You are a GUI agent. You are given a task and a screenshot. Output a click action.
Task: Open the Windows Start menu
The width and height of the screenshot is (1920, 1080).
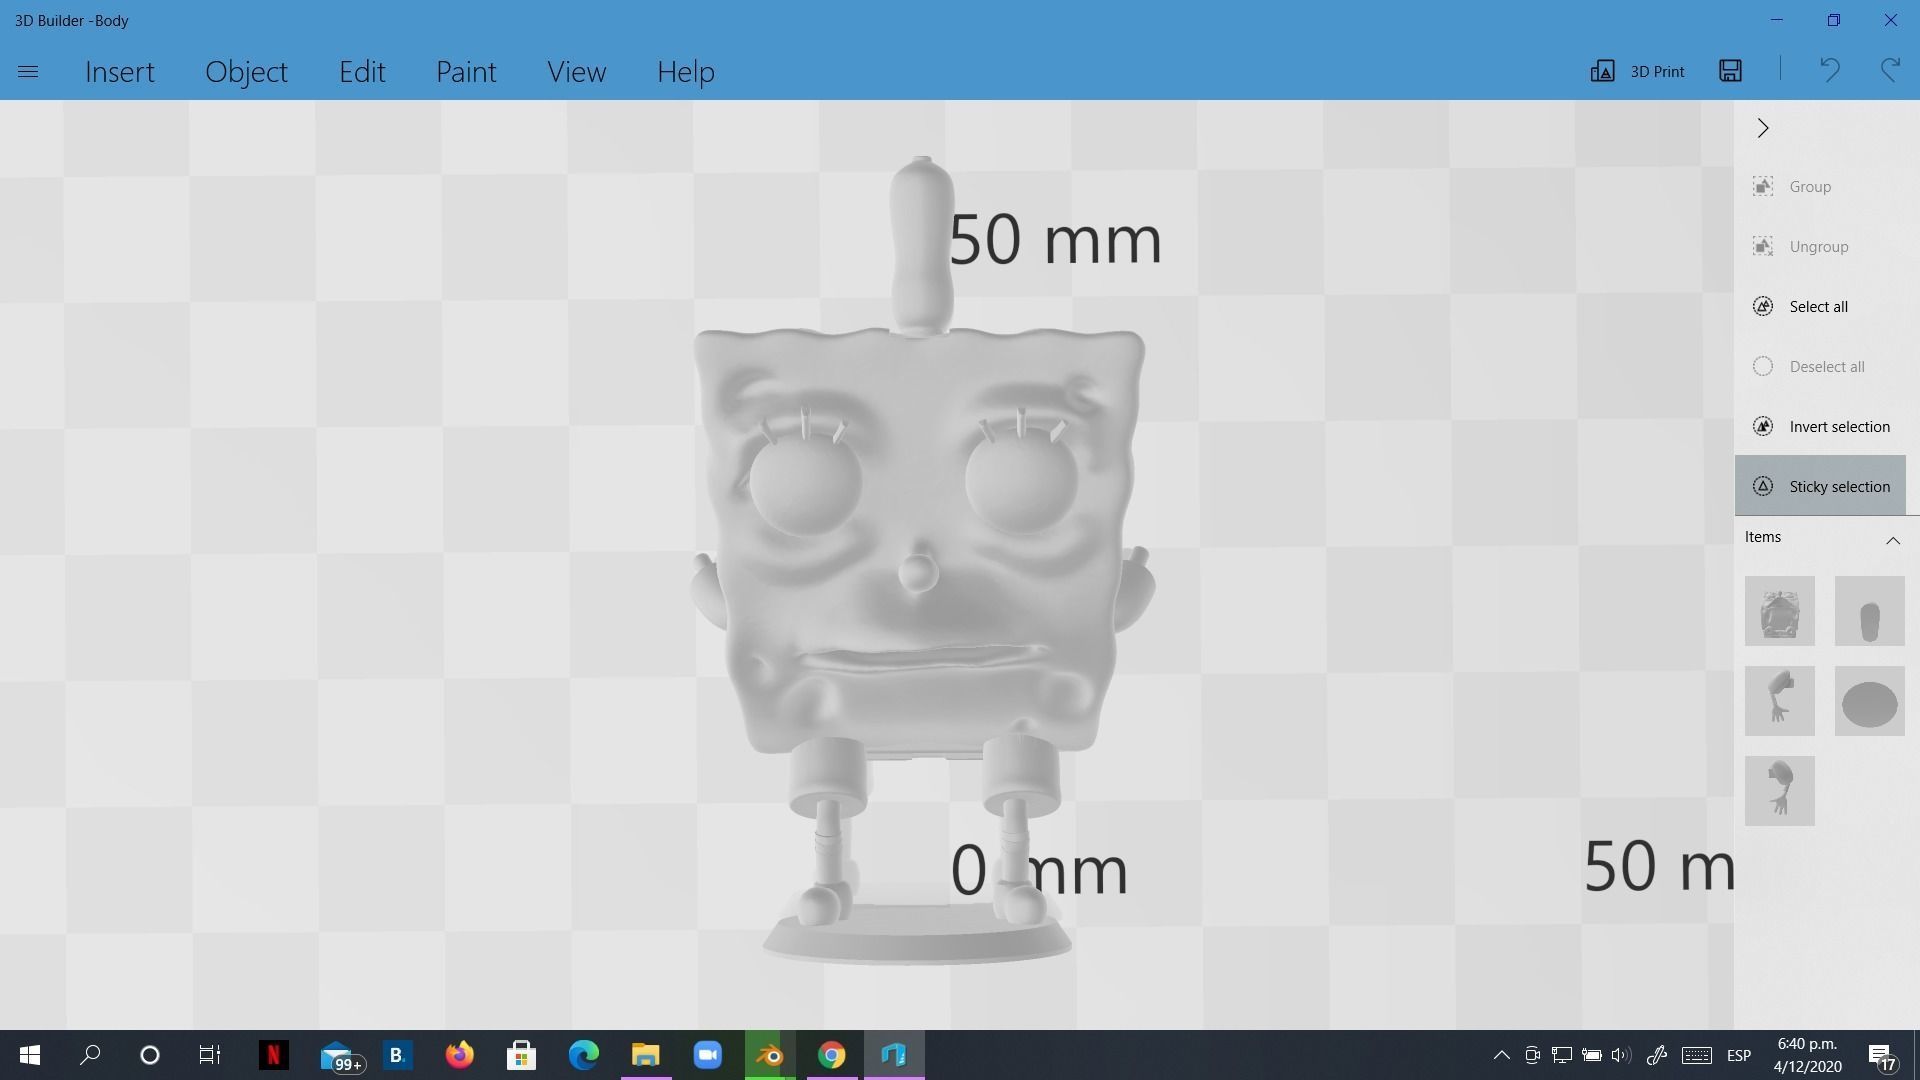pos(30,1055)
